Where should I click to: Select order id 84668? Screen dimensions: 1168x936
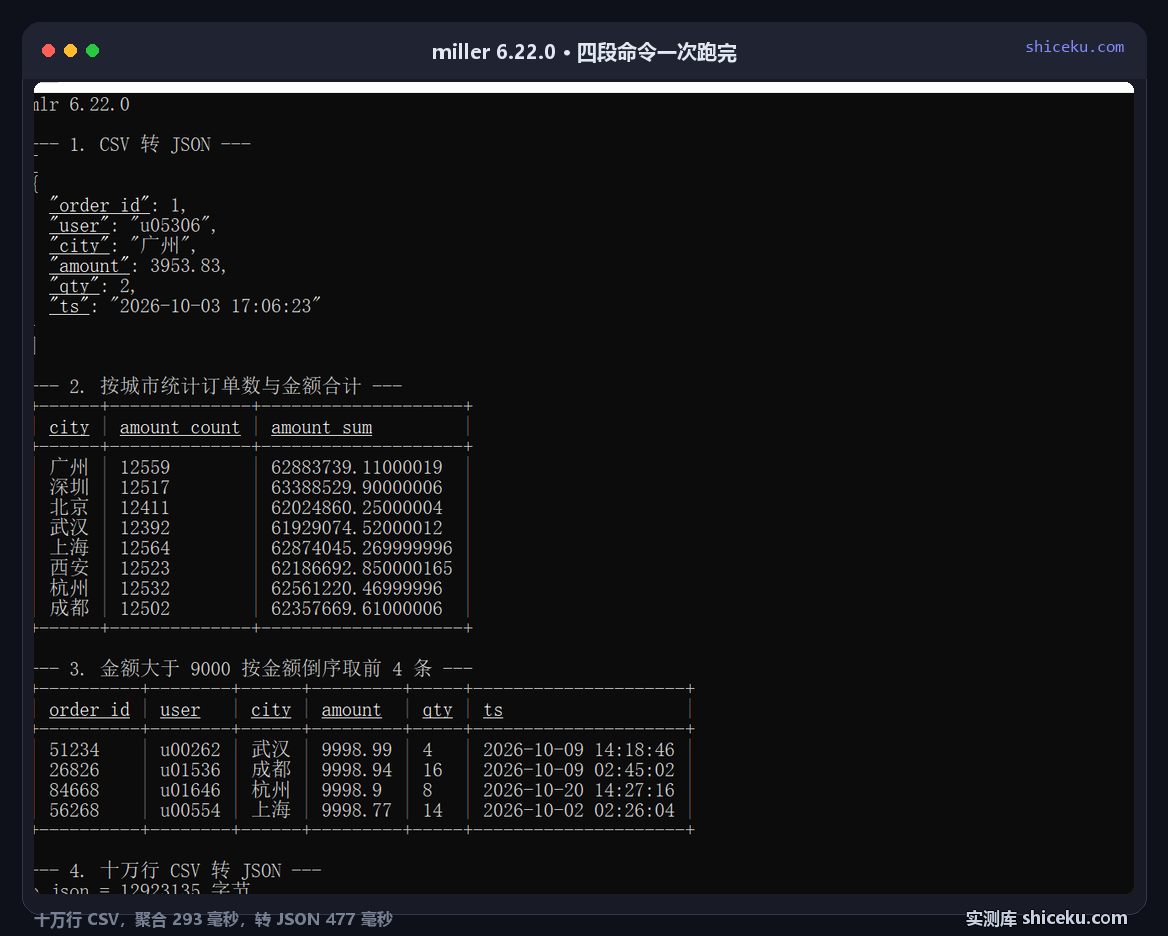click(74, 790)
